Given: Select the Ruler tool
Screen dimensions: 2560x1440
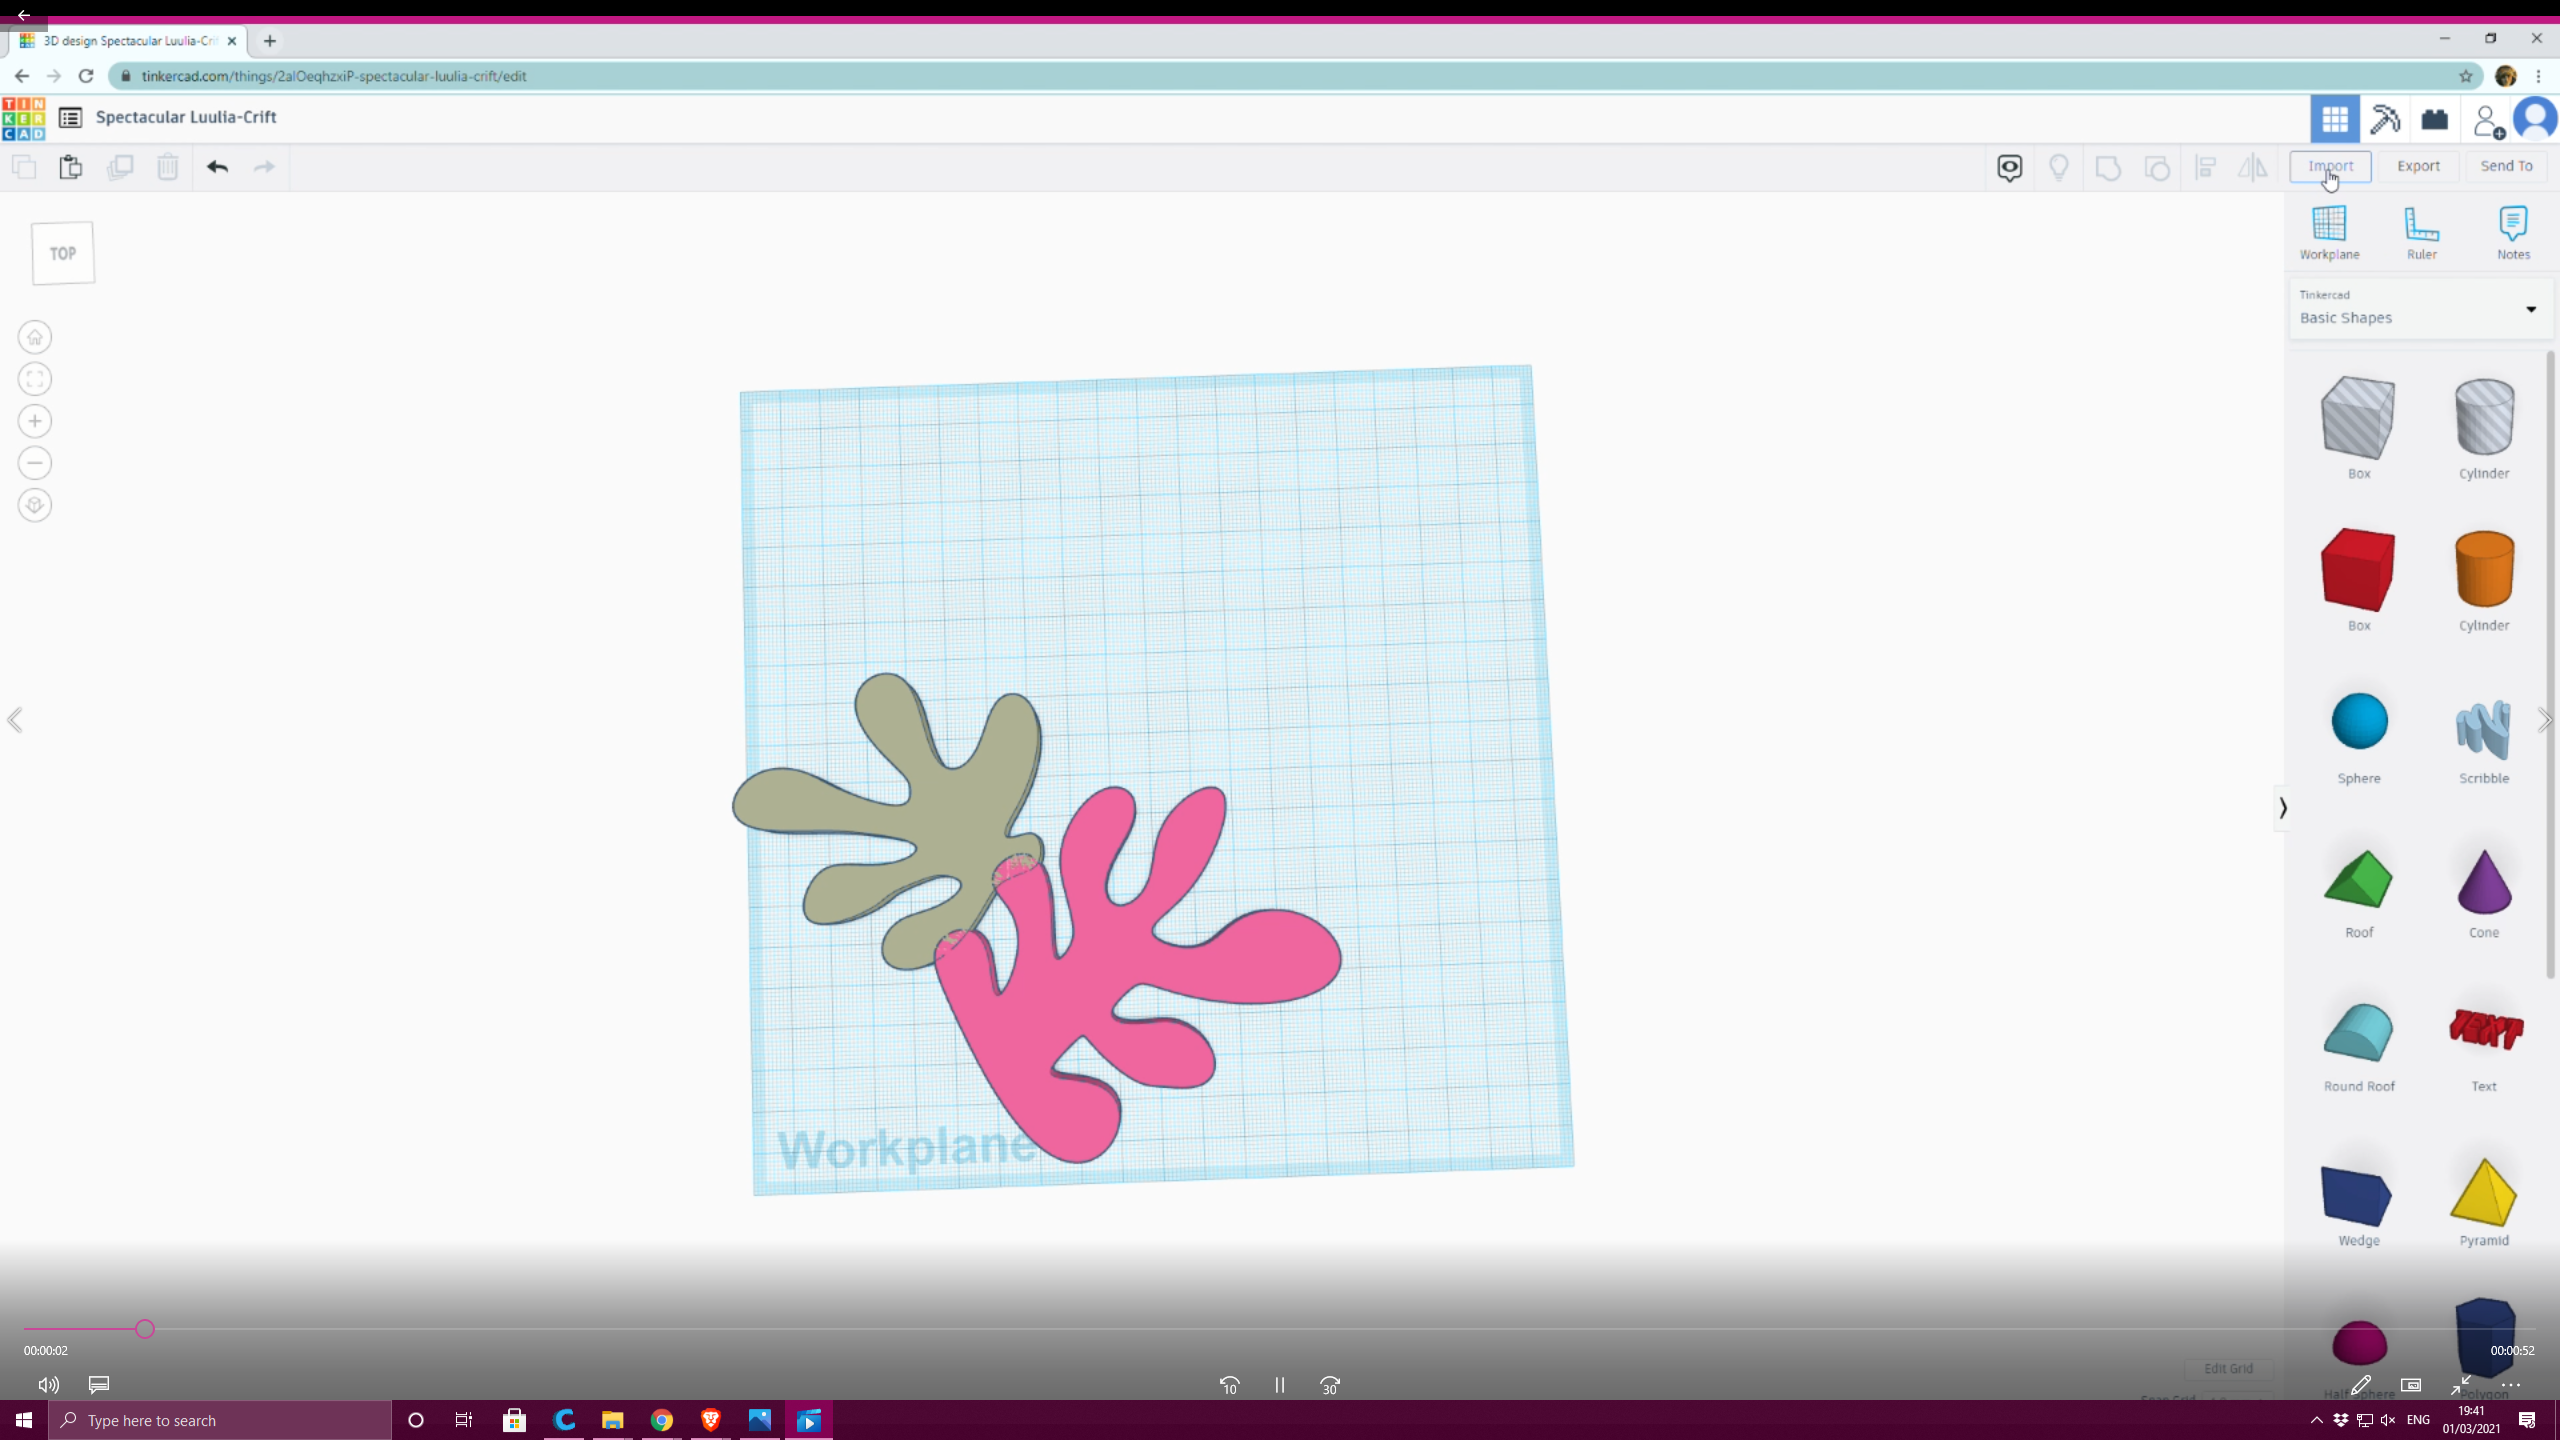Looking at the screenshot, I should (x=2421, y=226).
